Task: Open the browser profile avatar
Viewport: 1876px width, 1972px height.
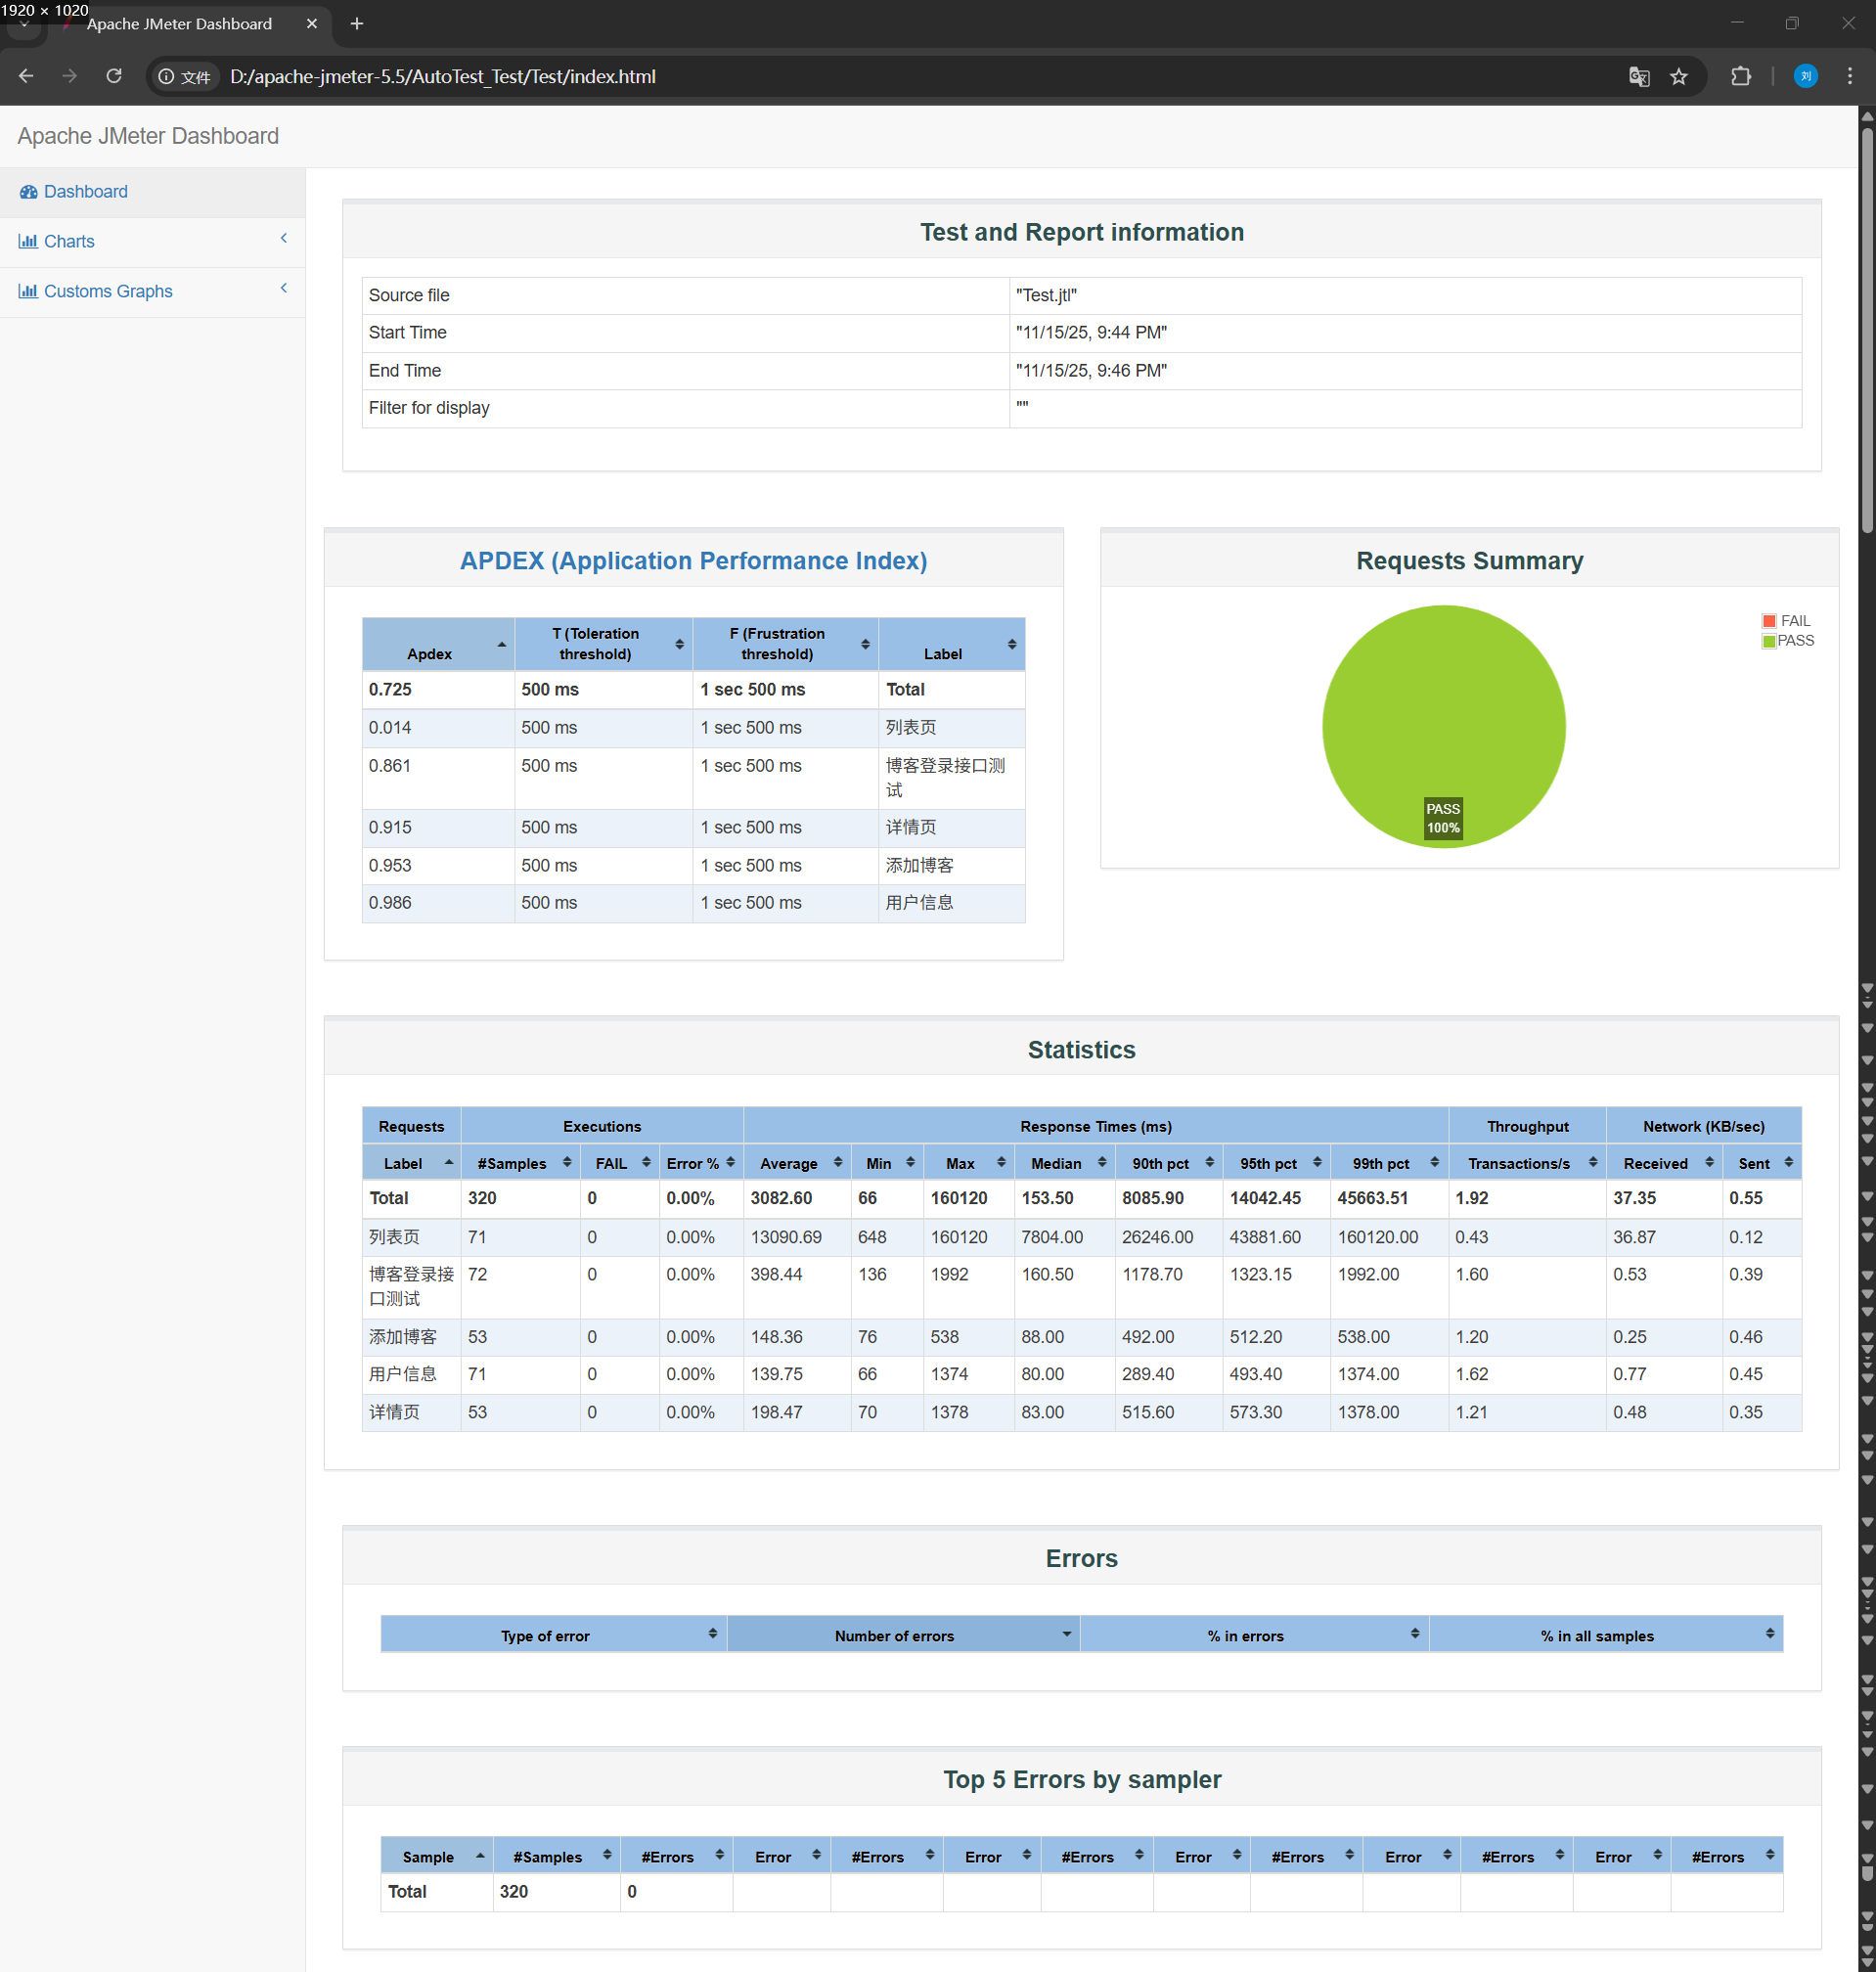Action: (x=1805, y=77)
